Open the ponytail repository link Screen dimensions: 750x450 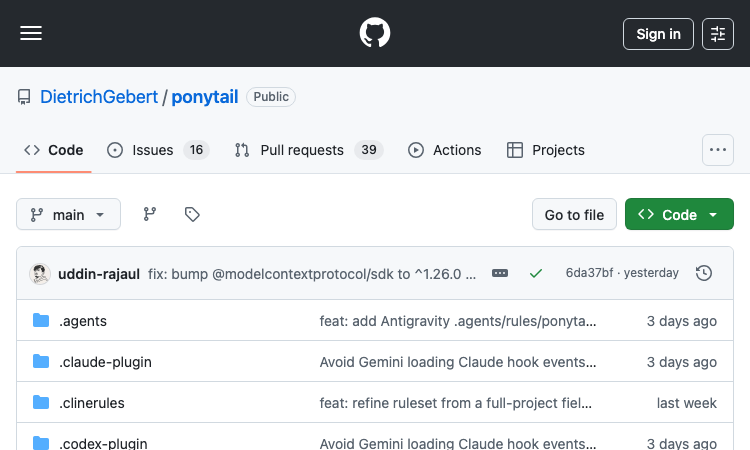click(x=205, y=97)
